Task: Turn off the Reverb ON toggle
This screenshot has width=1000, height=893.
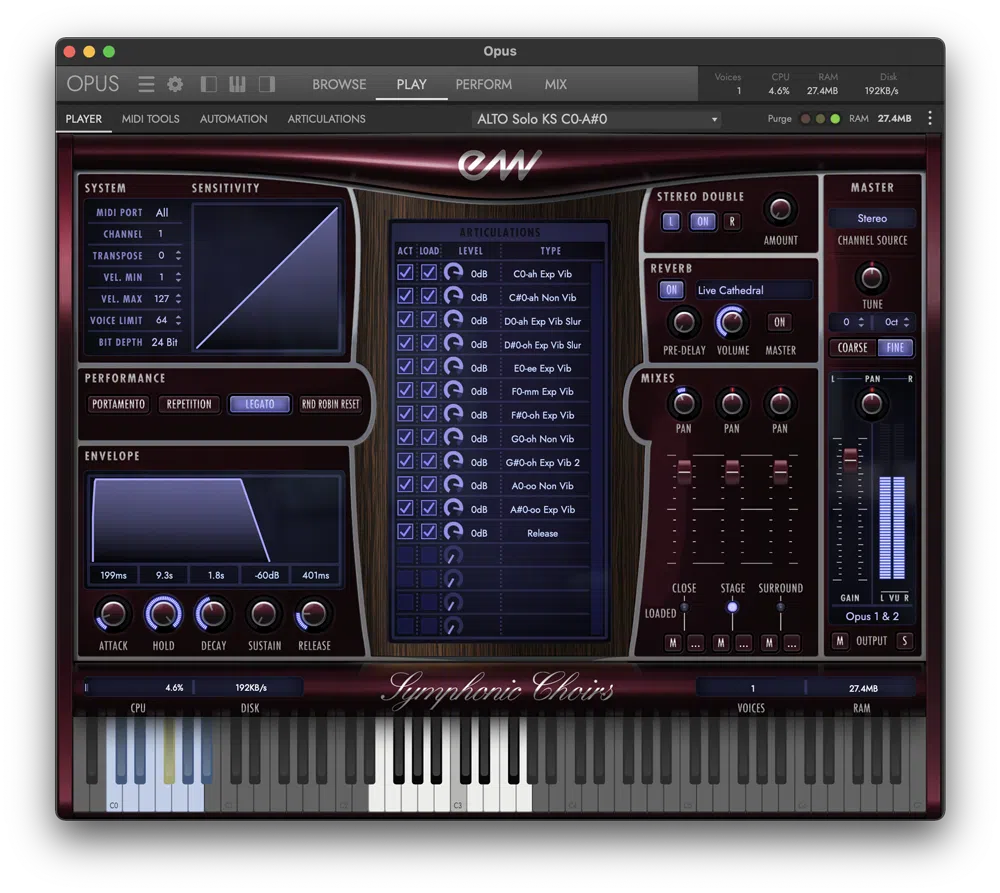Action: (x=671, y=290)
